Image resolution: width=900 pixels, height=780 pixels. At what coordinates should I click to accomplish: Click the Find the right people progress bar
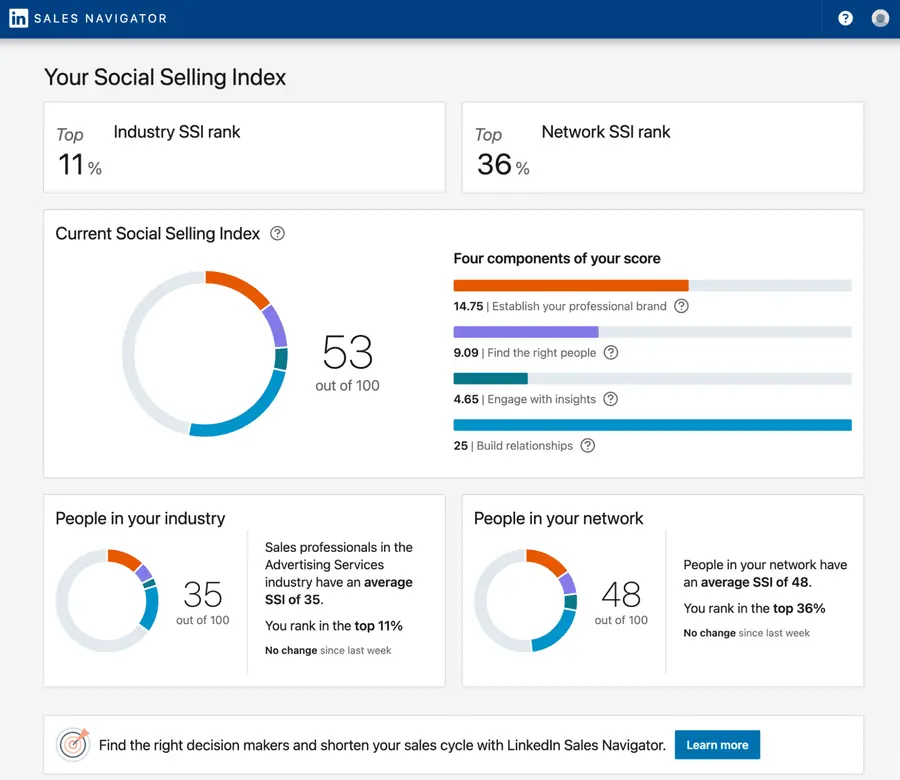pyautogui.click(x=652, y=331)
